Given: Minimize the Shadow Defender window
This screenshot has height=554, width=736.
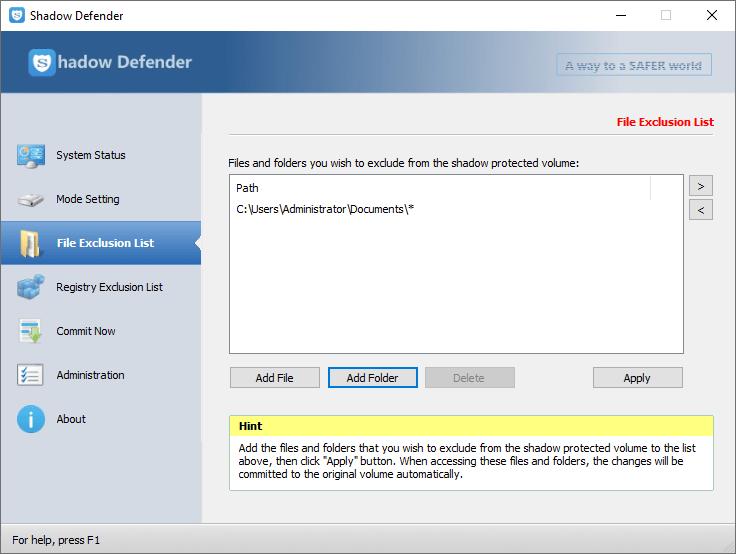Looking at the screenshot, I should (x=621, y=15).
